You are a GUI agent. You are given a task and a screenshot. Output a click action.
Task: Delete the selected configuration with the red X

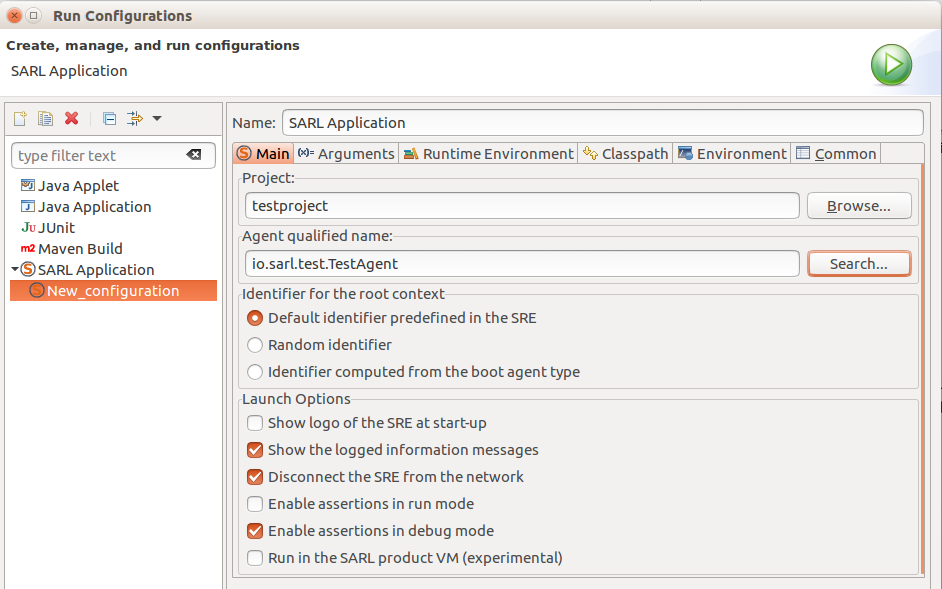[x=71, y=118]
